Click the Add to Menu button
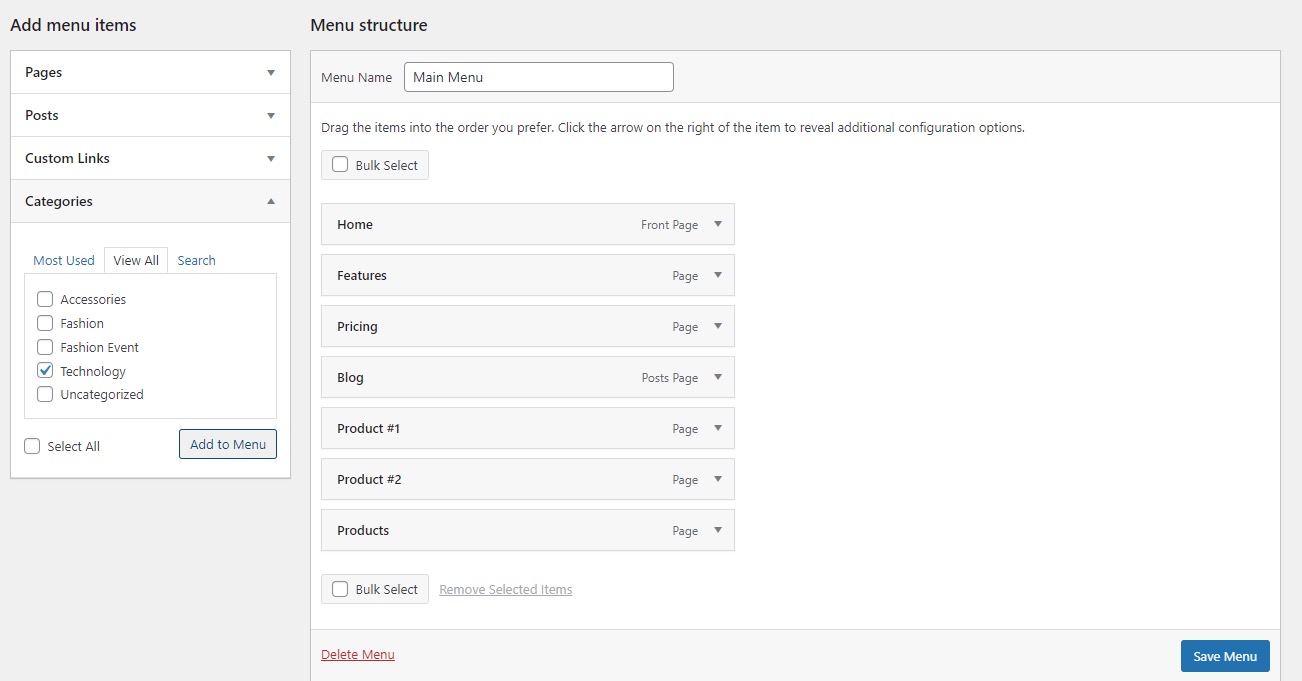This screenshot has width=1302, height=681. [228, 444]
